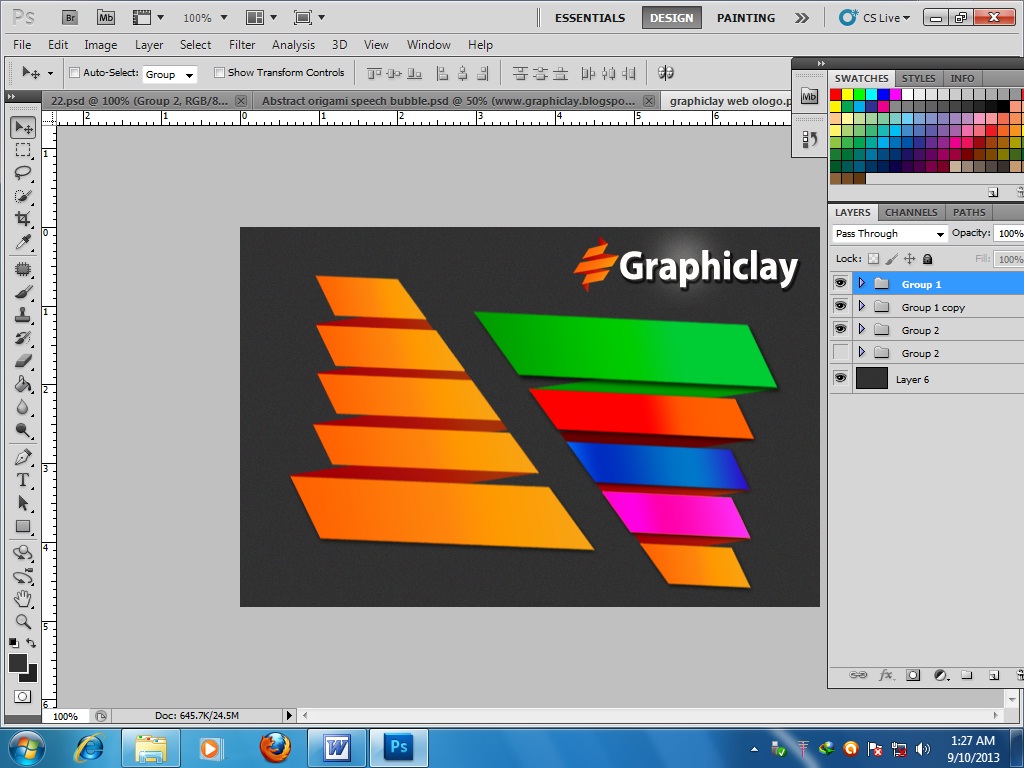
Task: Hide Layer 6 visibility eye
Action: point(840,377)
